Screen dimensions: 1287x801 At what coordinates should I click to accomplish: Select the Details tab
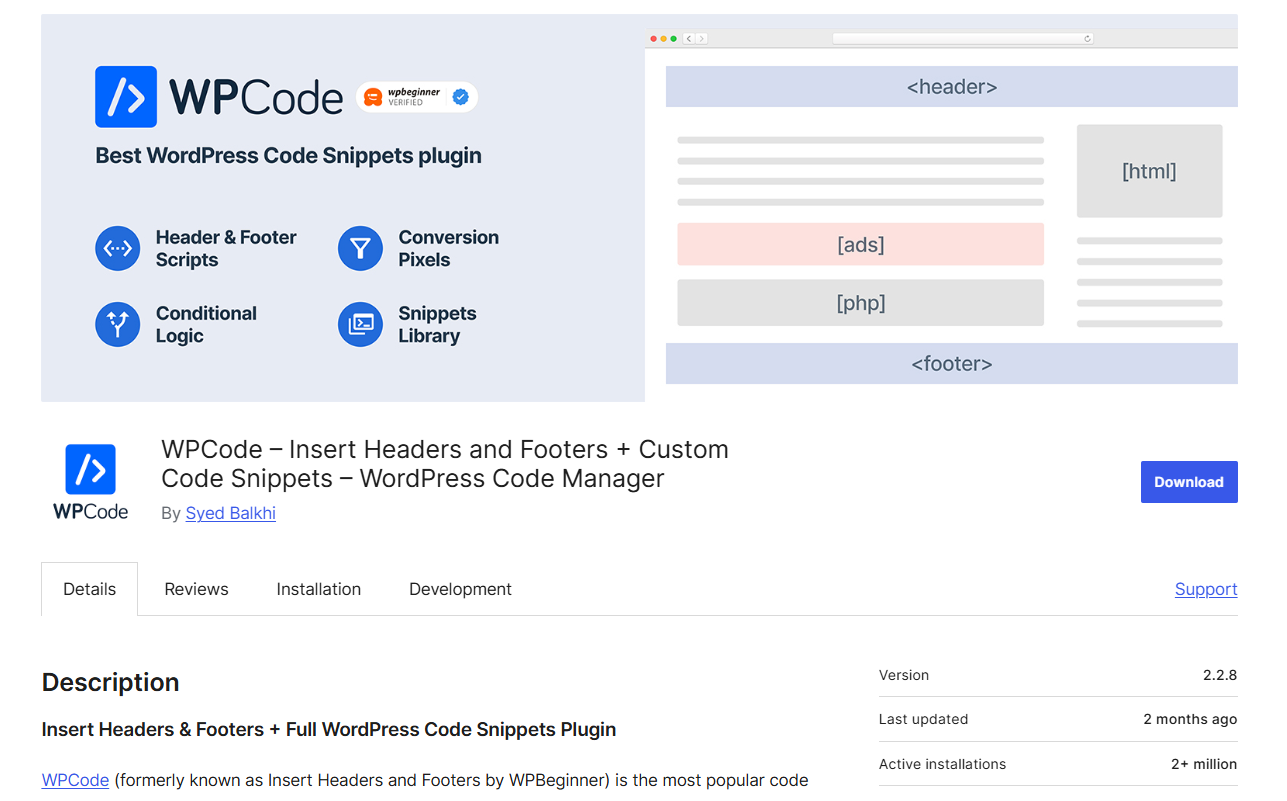pyautogui.click(x=89, y=589)
